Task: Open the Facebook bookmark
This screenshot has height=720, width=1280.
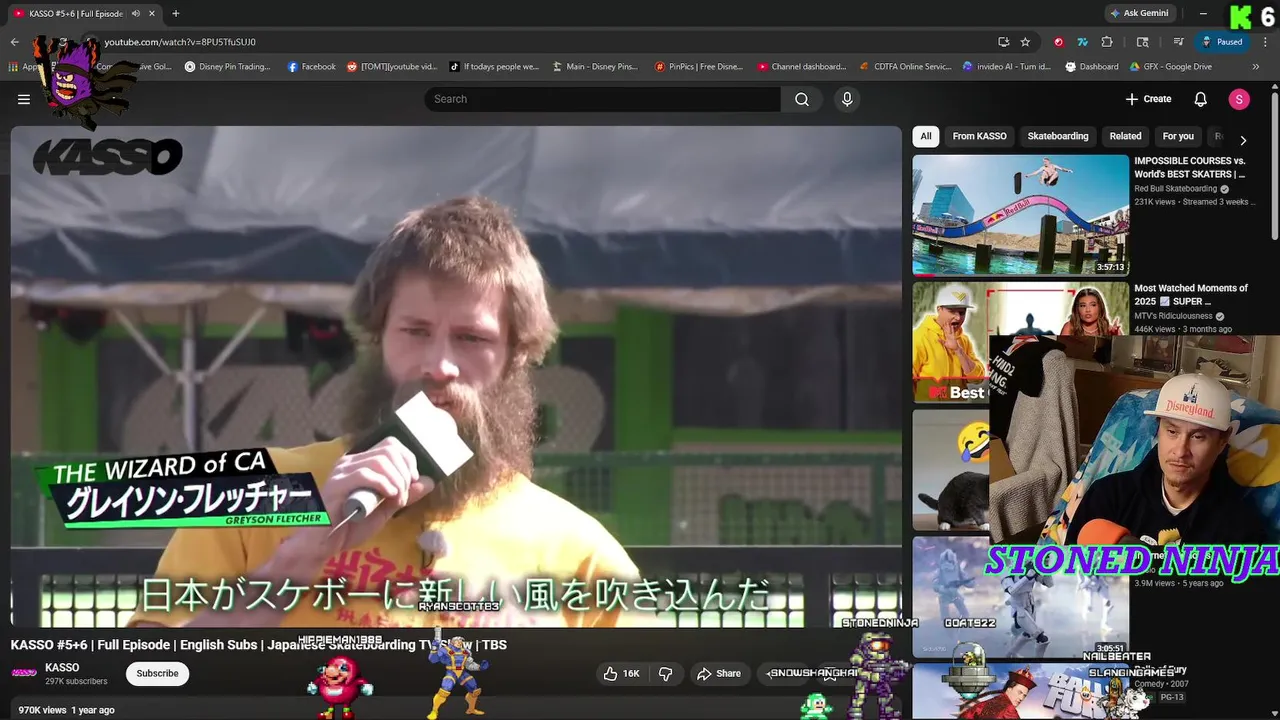Action: click(311, 67)
